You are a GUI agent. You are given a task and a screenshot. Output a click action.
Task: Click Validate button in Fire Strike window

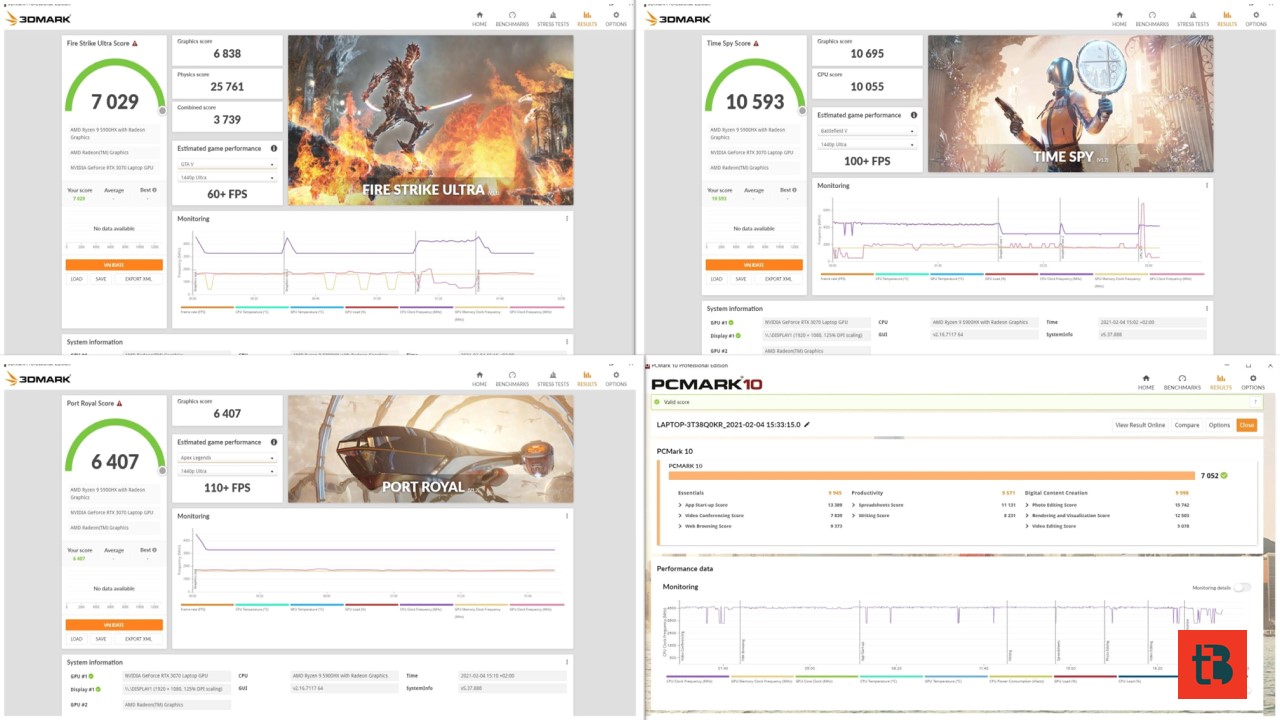pyautogui.click(x=114, y=265)
